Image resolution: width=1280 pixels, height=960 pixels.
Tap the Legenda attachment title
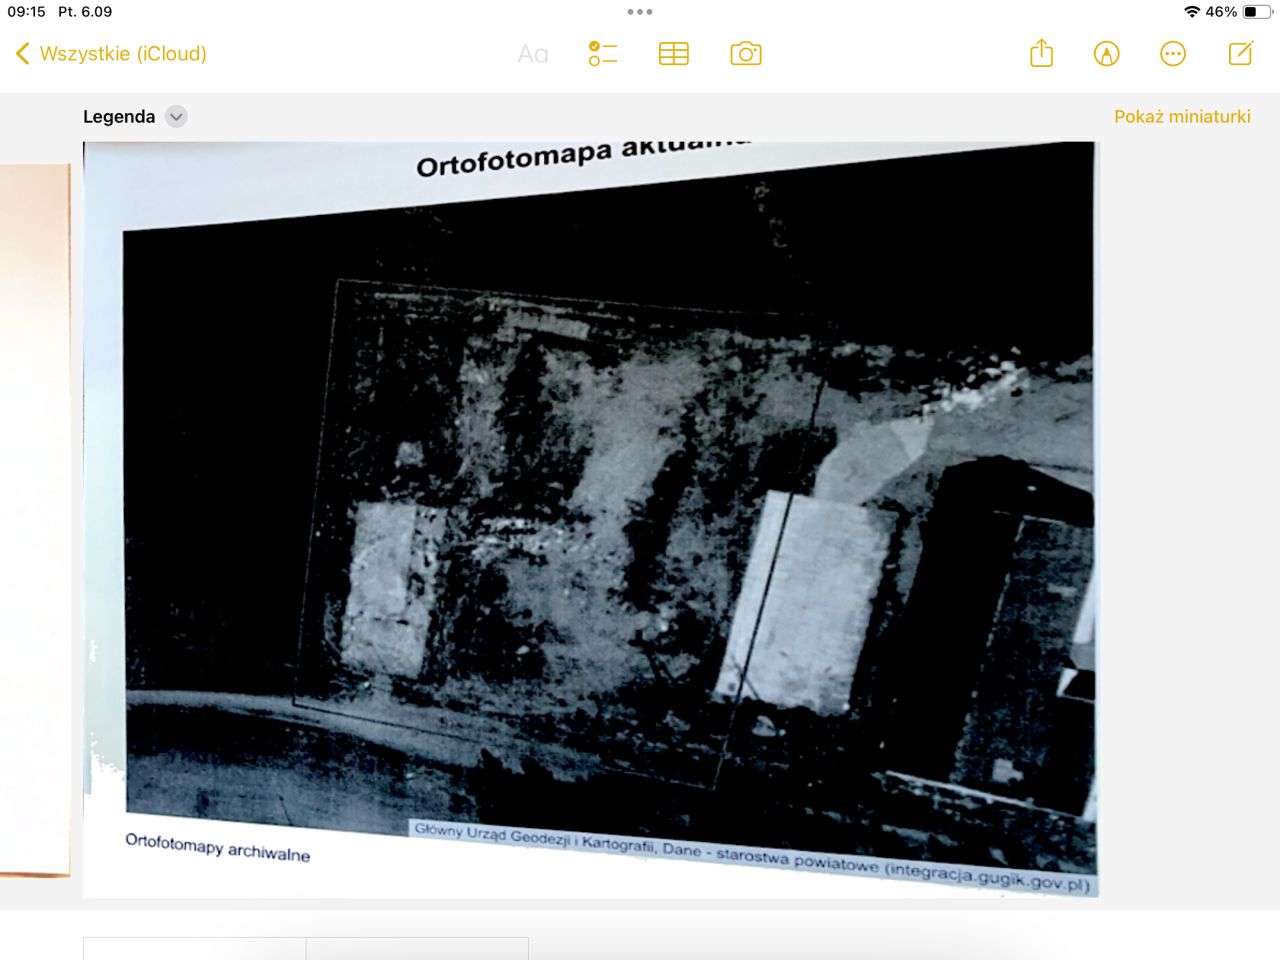tap(119, 117)
